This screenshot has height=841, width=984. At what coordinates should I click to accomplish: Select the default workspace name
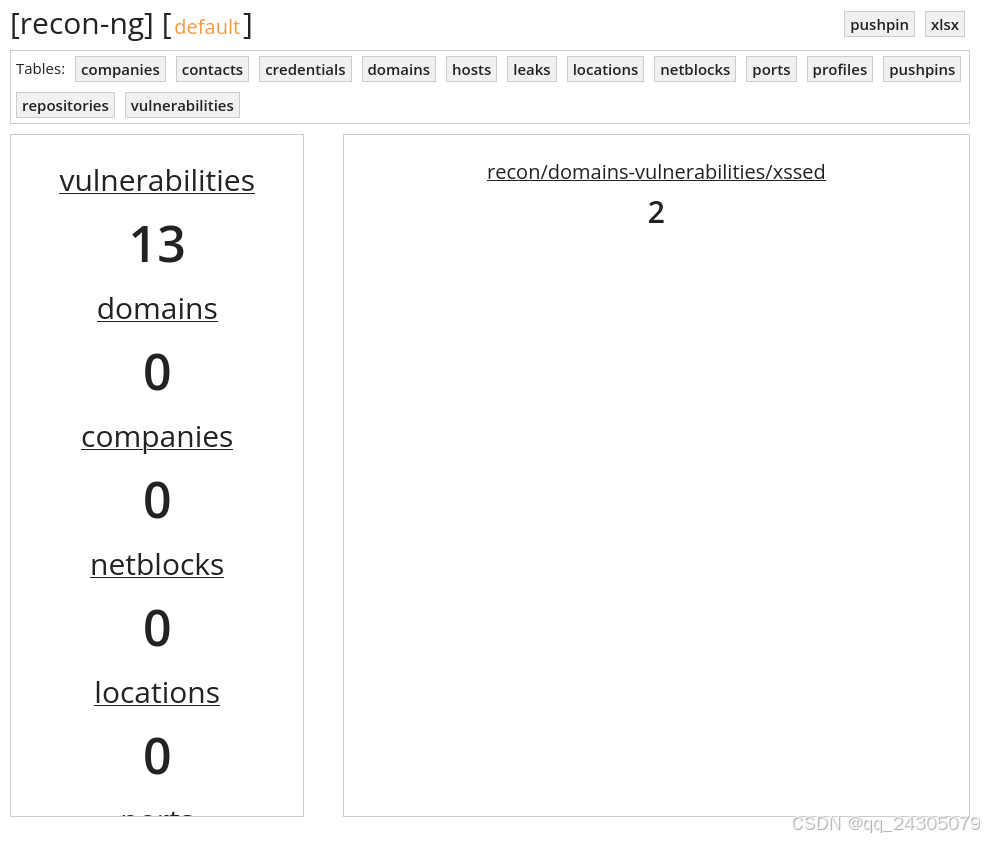[207, 27]
